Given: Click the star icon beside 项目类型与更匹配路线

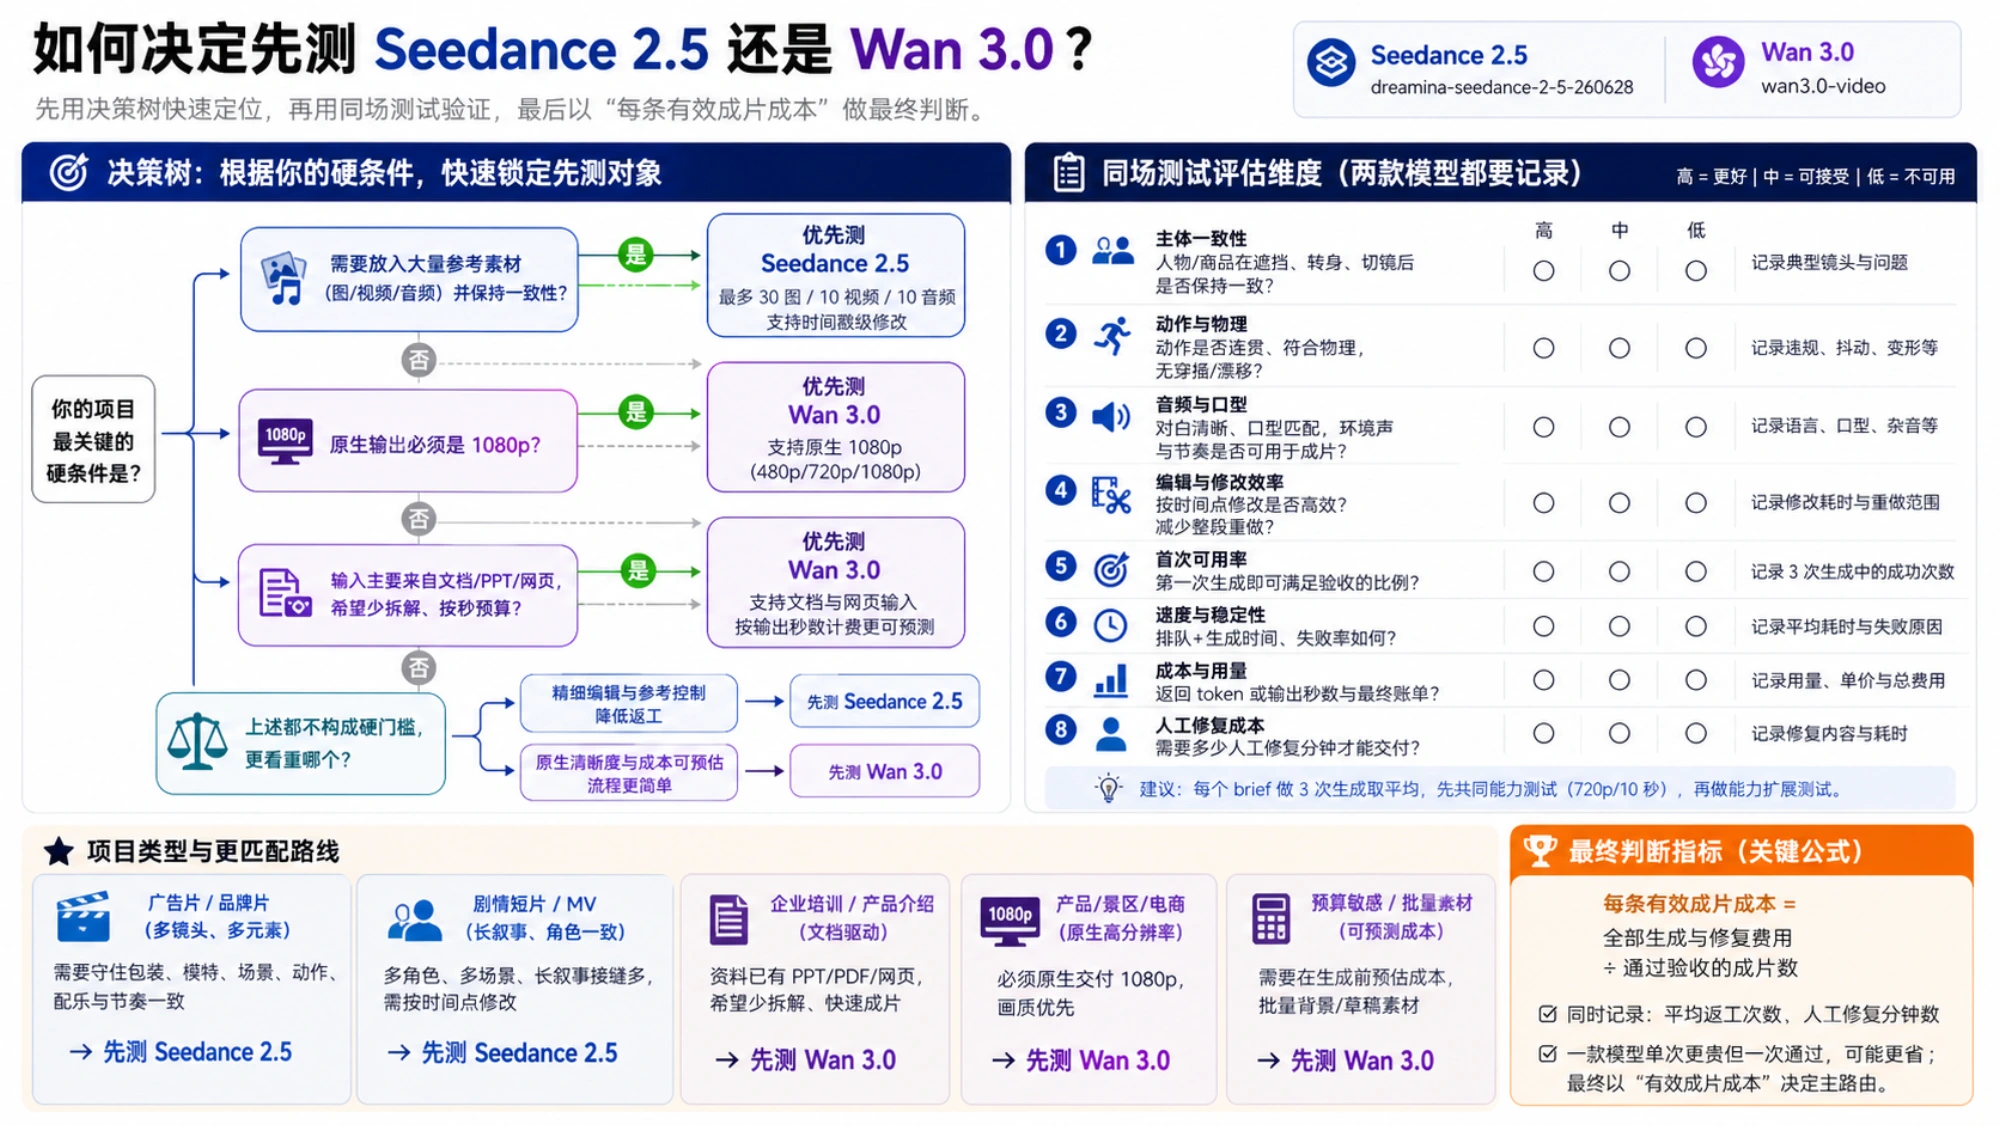Looking at the screenshot, I should tap(59, 851).
